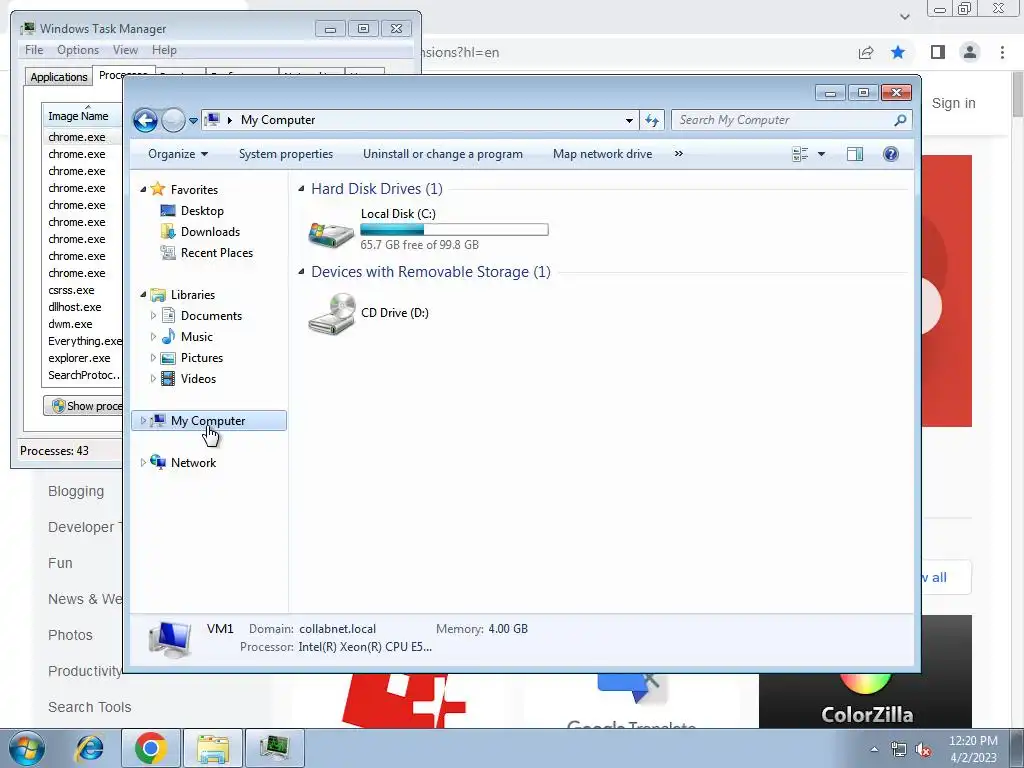Open Downloads in Favorites

210,232
